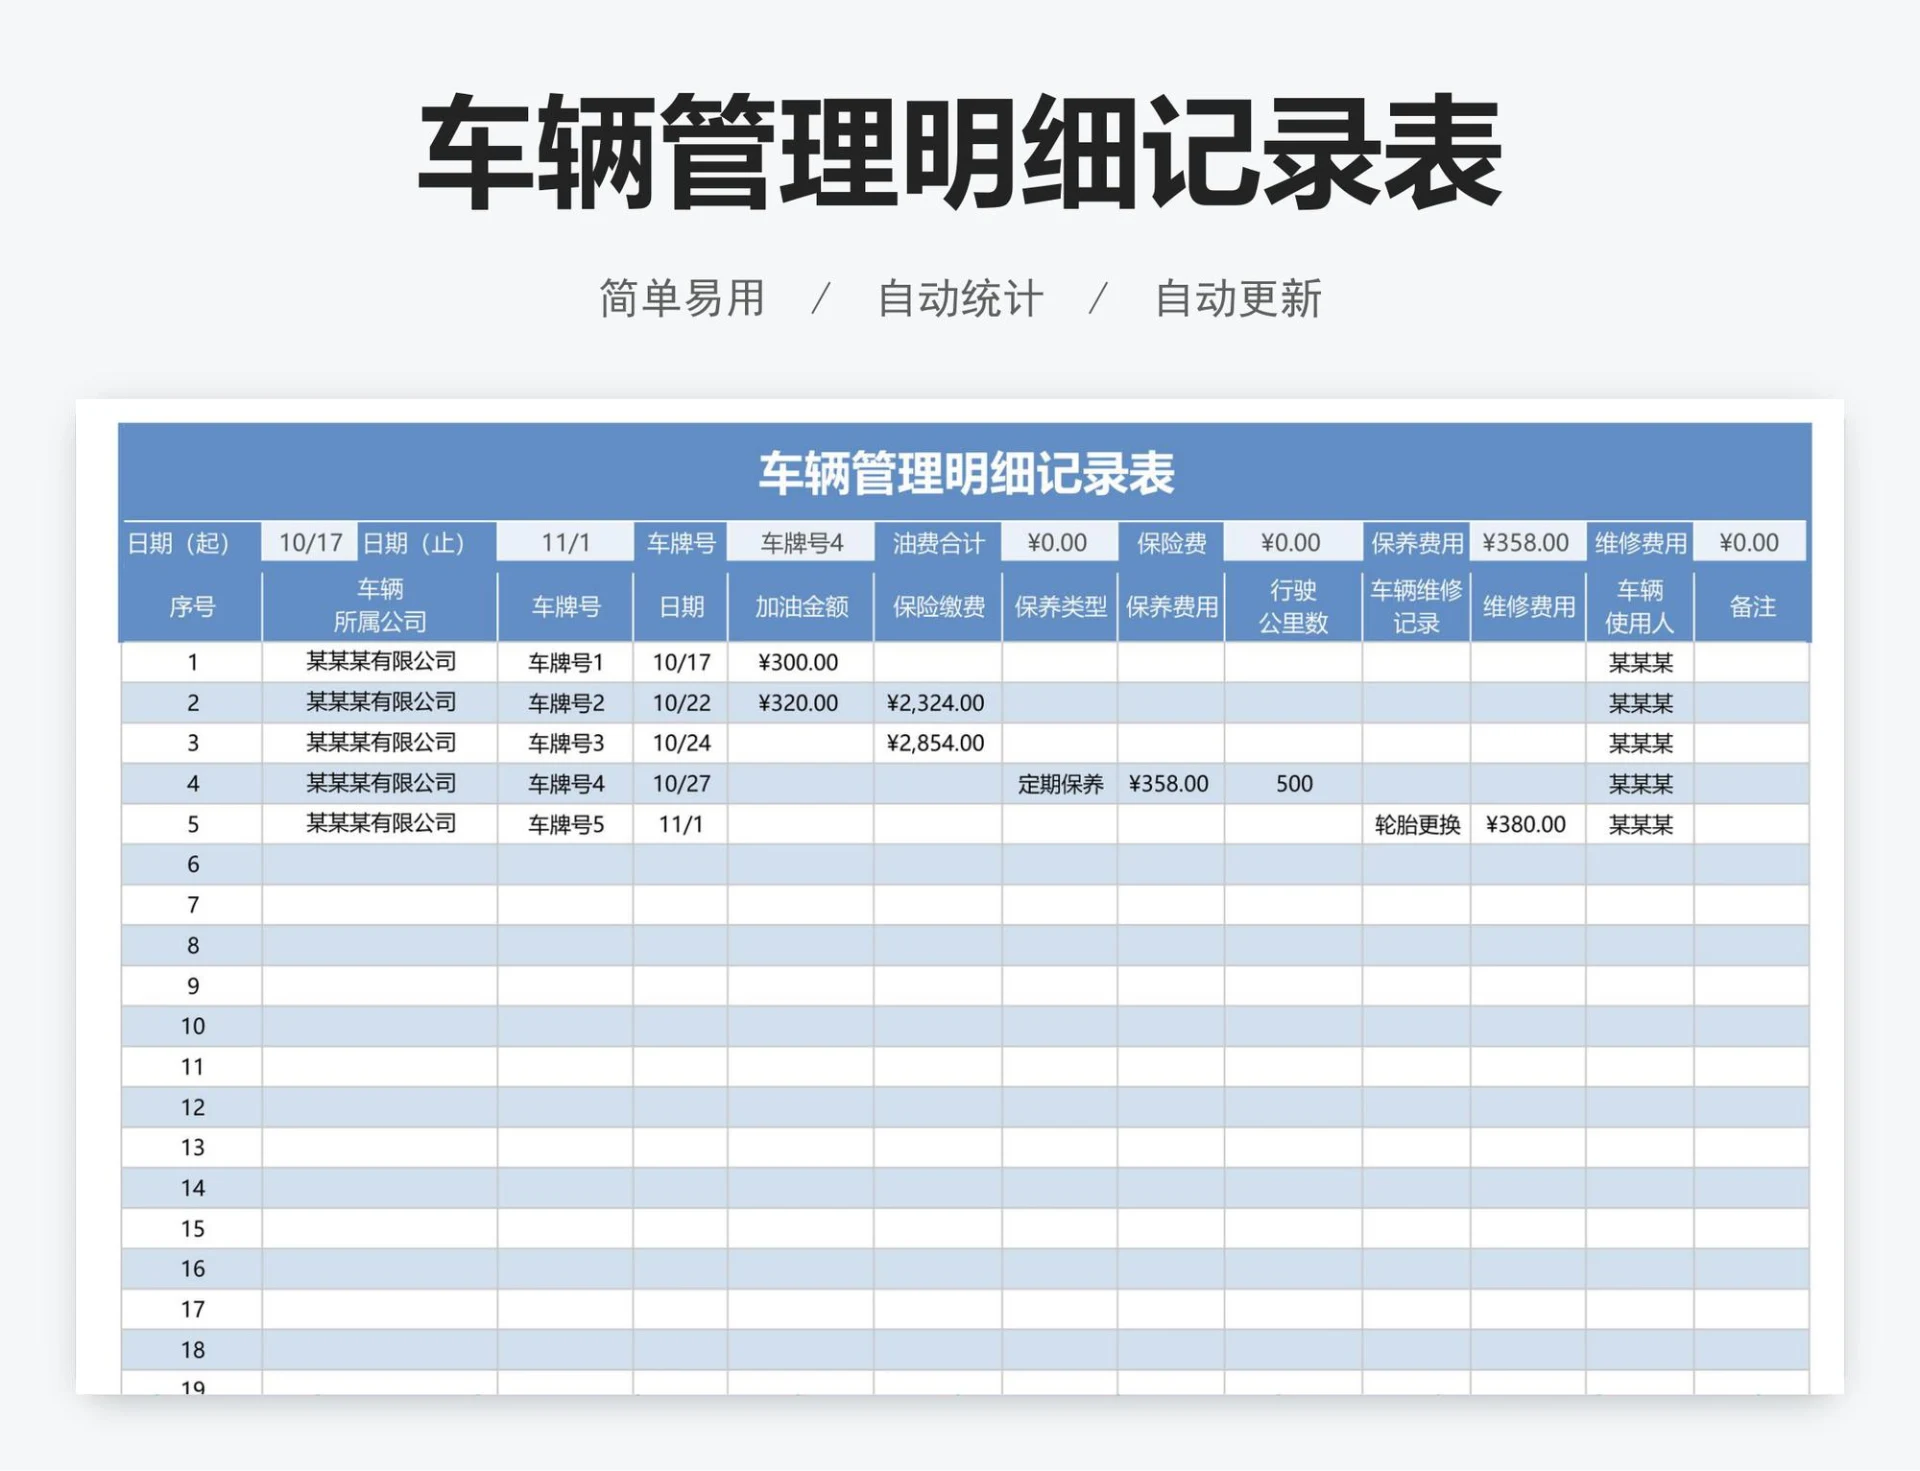Select the 油费合计 total cell ¥0.00
Viewport: 1920px width, 1471px height.
(x=1060, y=543)
